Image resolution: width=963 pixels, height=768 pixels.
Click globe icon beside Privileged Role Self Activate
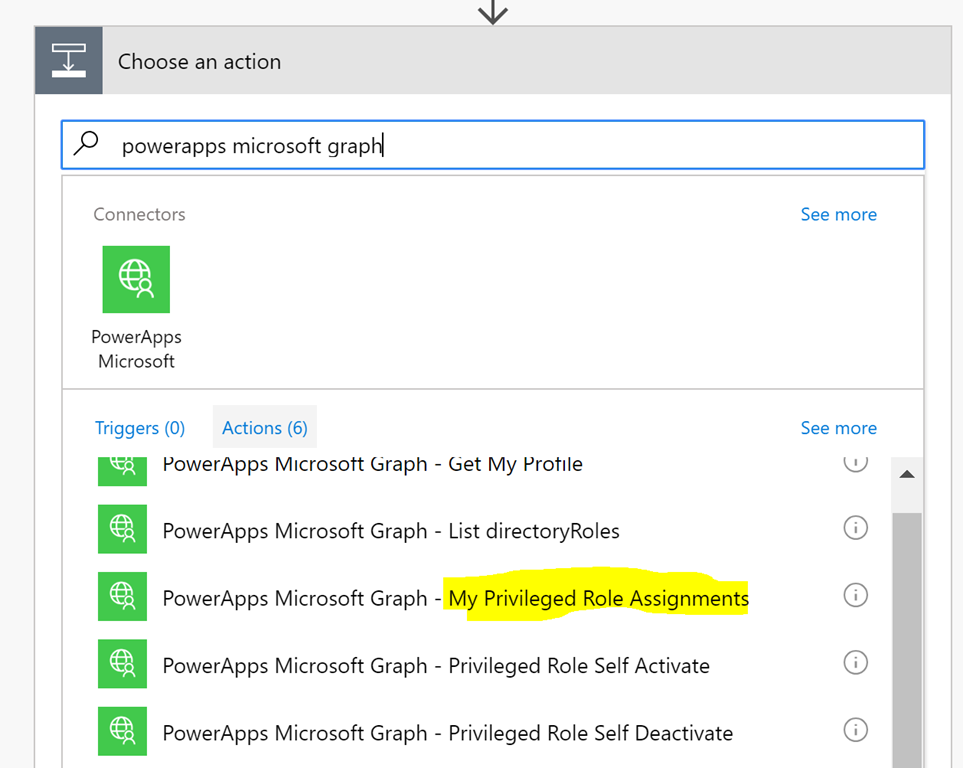point(122,664)
